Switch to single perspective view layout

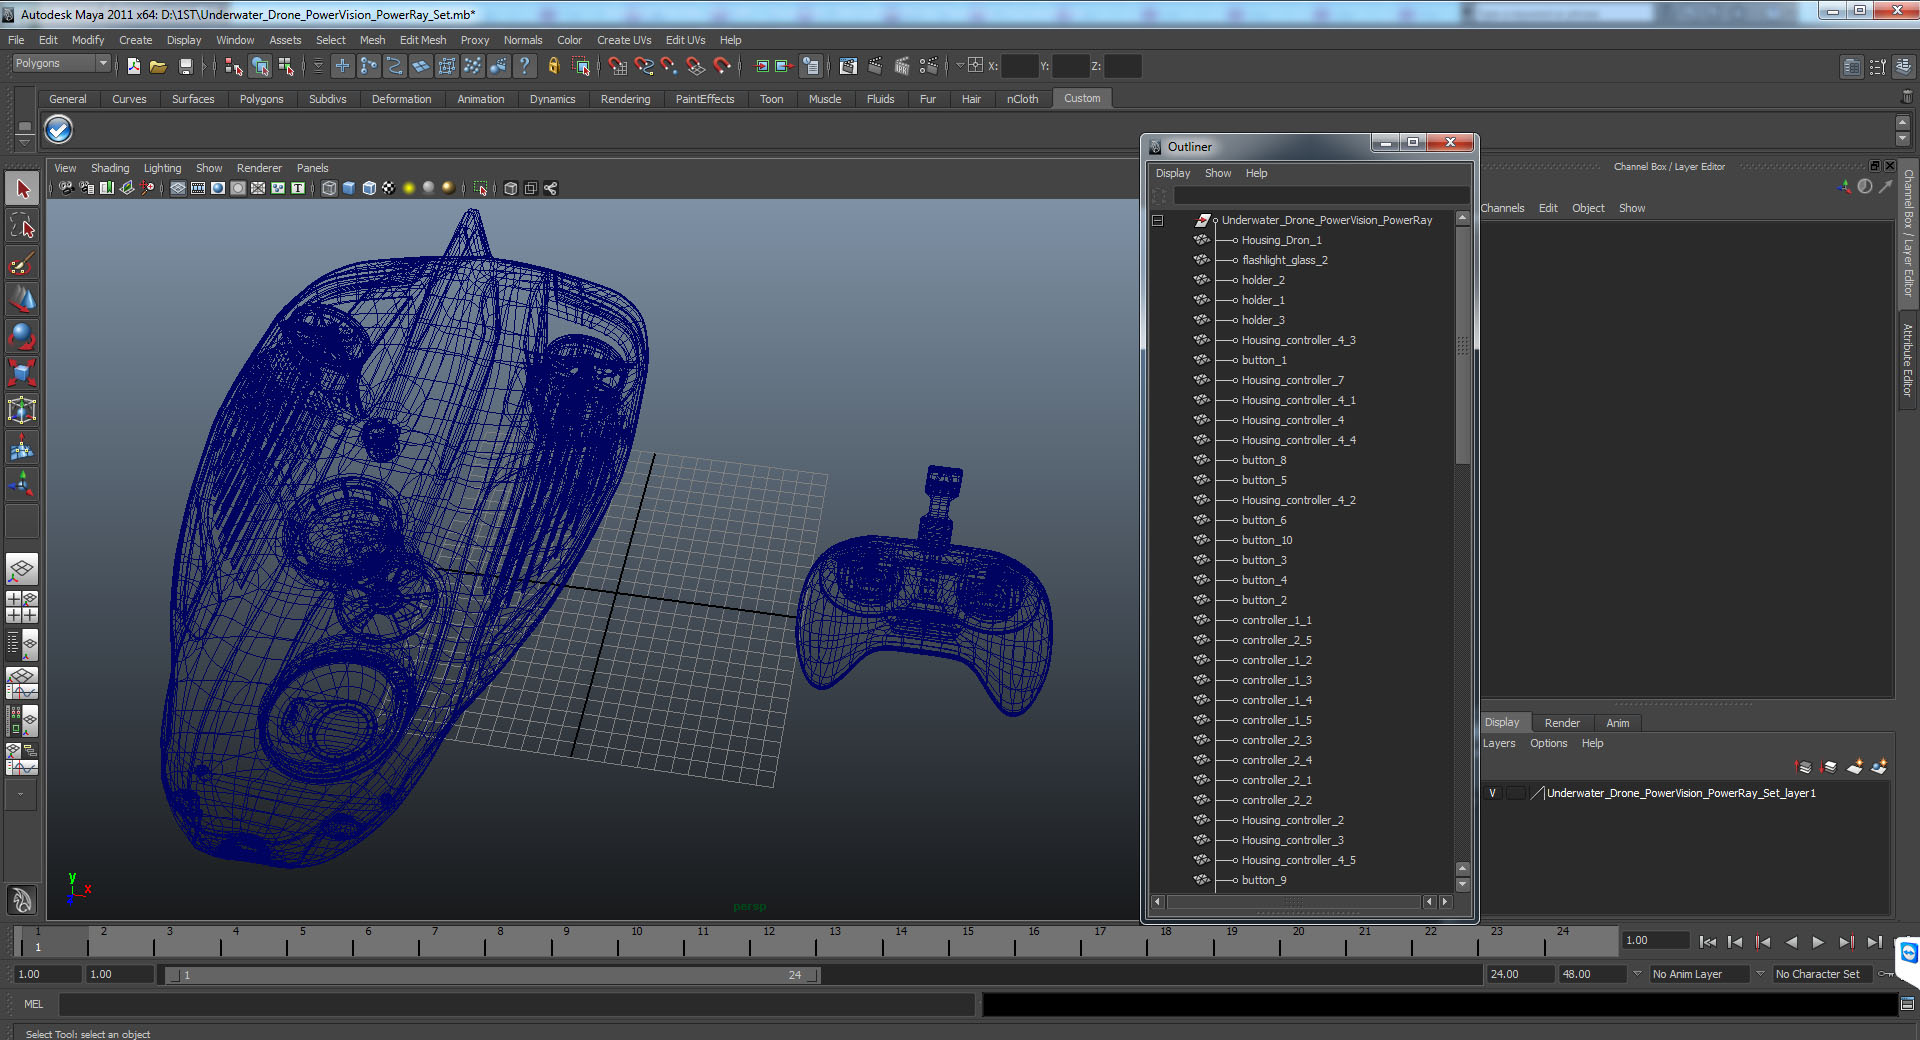pos(22,570)
